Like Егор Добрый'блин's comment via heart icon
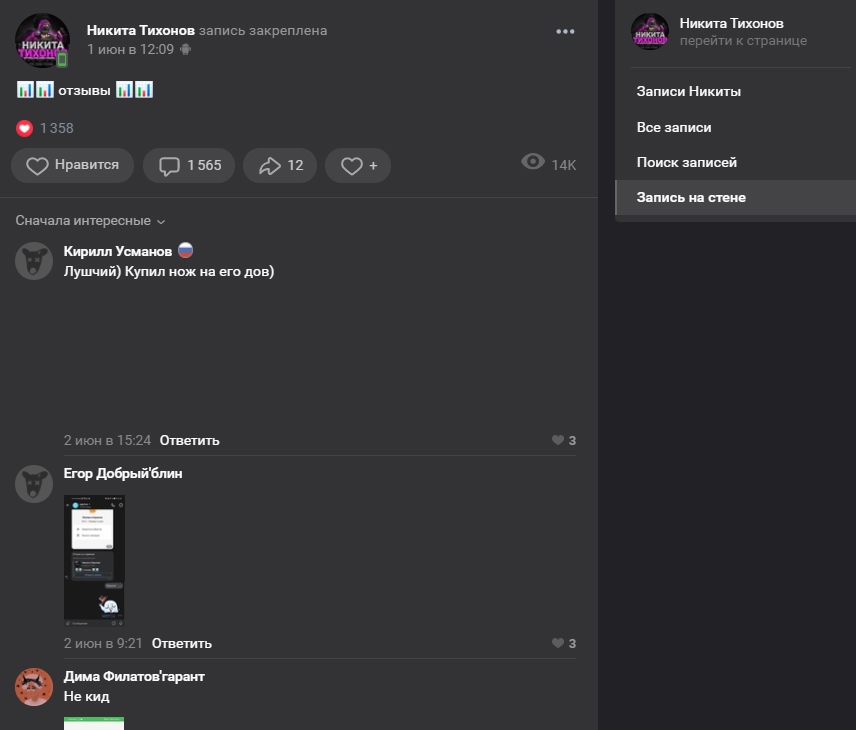Image resolution: width=856 pixels, height=730 pixels. click(558, 643)
